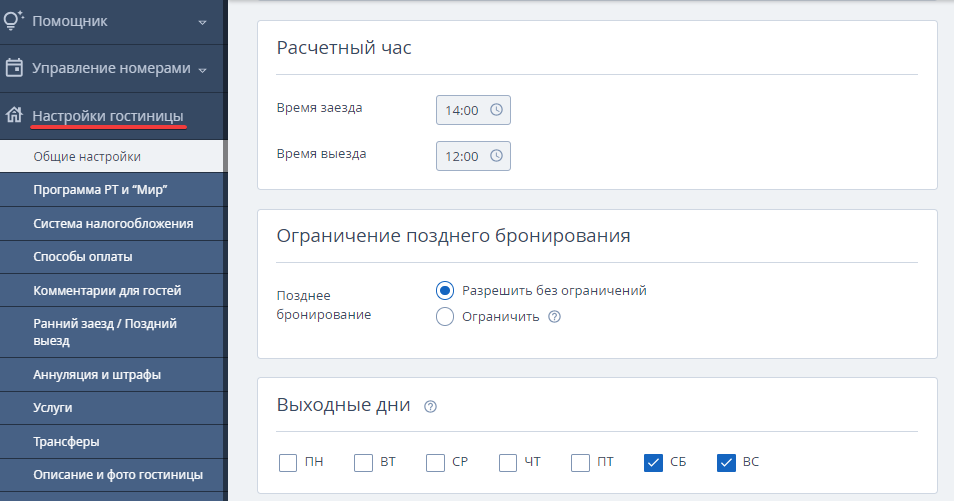954x501 pixels.
Task: Expand the Управление номерами chevron
Action: click(203, 70)
